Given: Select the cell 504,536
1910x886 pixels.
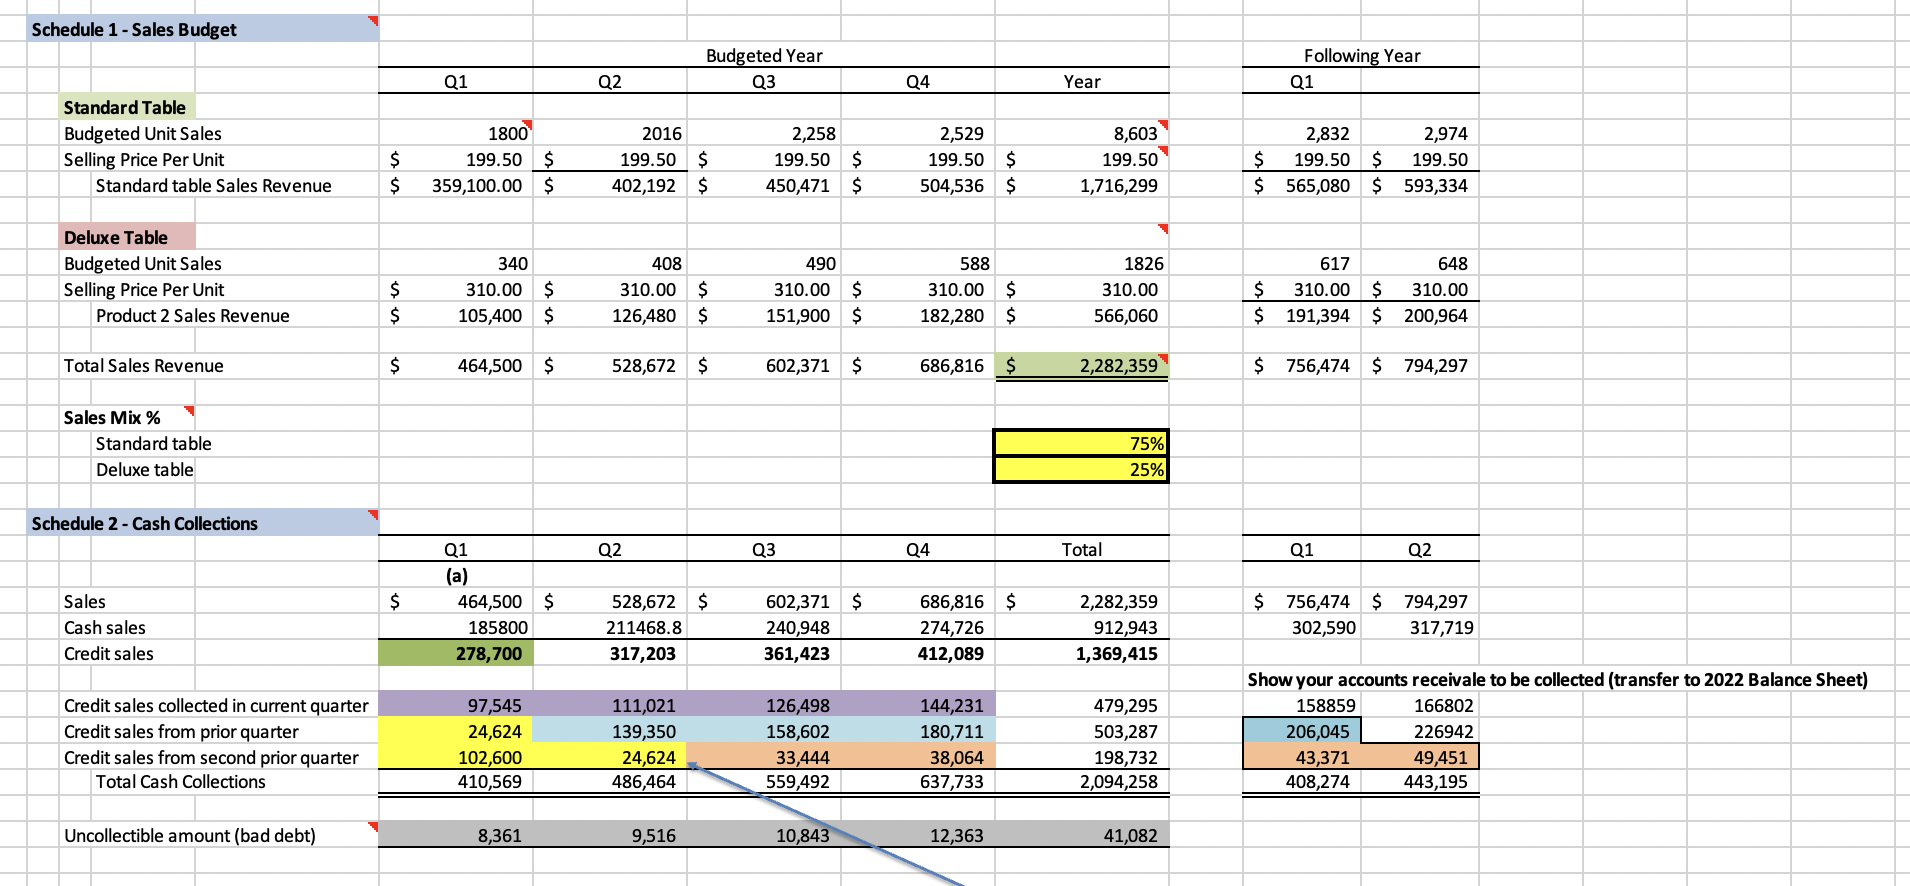Looking at the screenshot, I should (918, 185).
